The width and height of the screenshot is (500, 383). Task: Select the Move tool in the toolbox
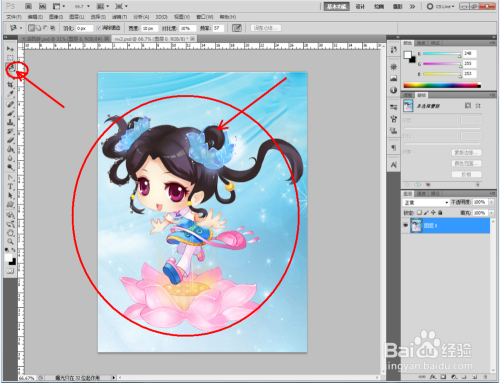[x=10, y=49]
